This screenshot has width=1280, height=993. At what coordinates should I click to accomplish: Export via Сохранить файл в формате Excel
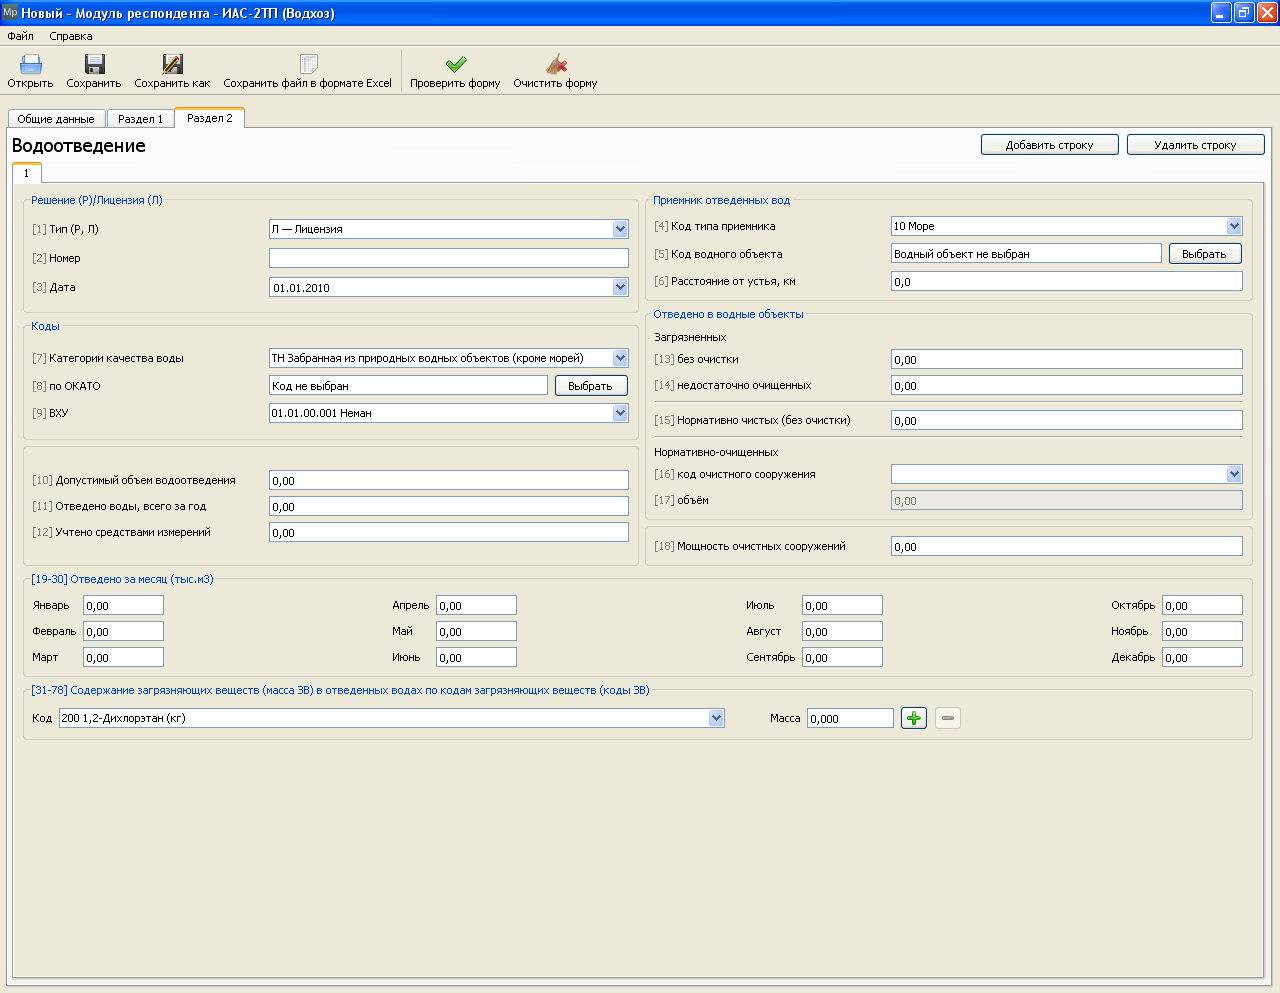click(309, 64)
